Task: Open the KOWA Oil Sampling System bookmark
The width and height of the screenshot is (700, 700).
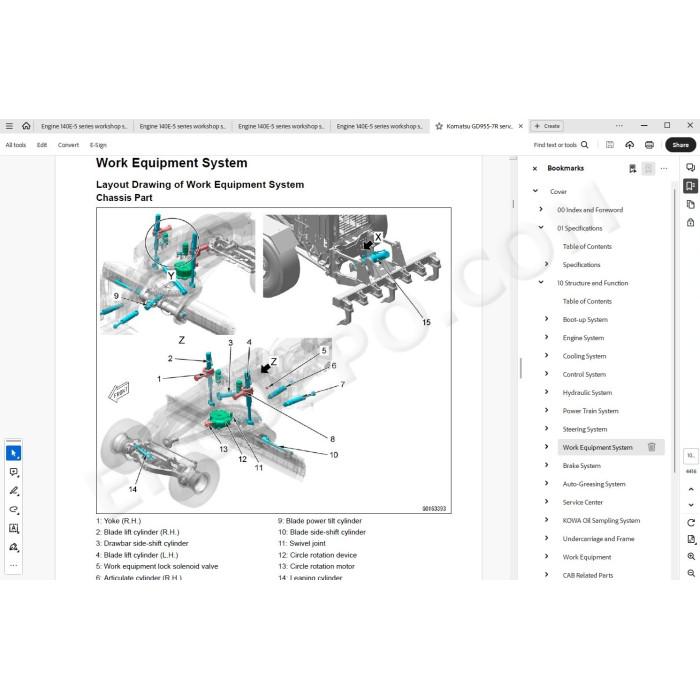Action: point(601,521)
